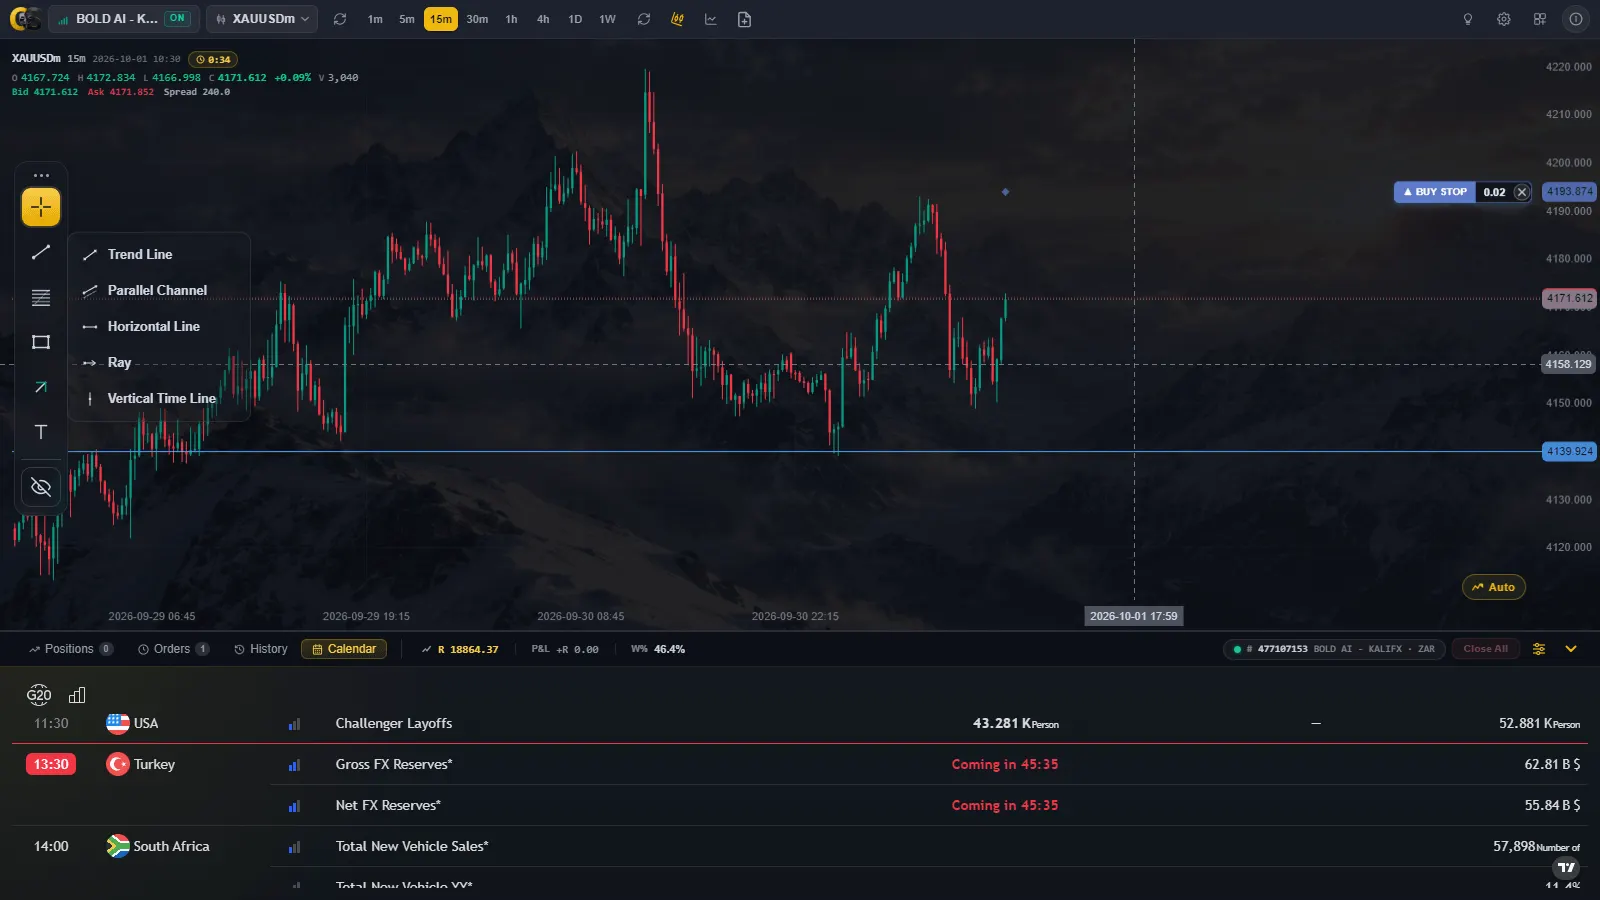Open the Positions tab

tap(70, 649)
